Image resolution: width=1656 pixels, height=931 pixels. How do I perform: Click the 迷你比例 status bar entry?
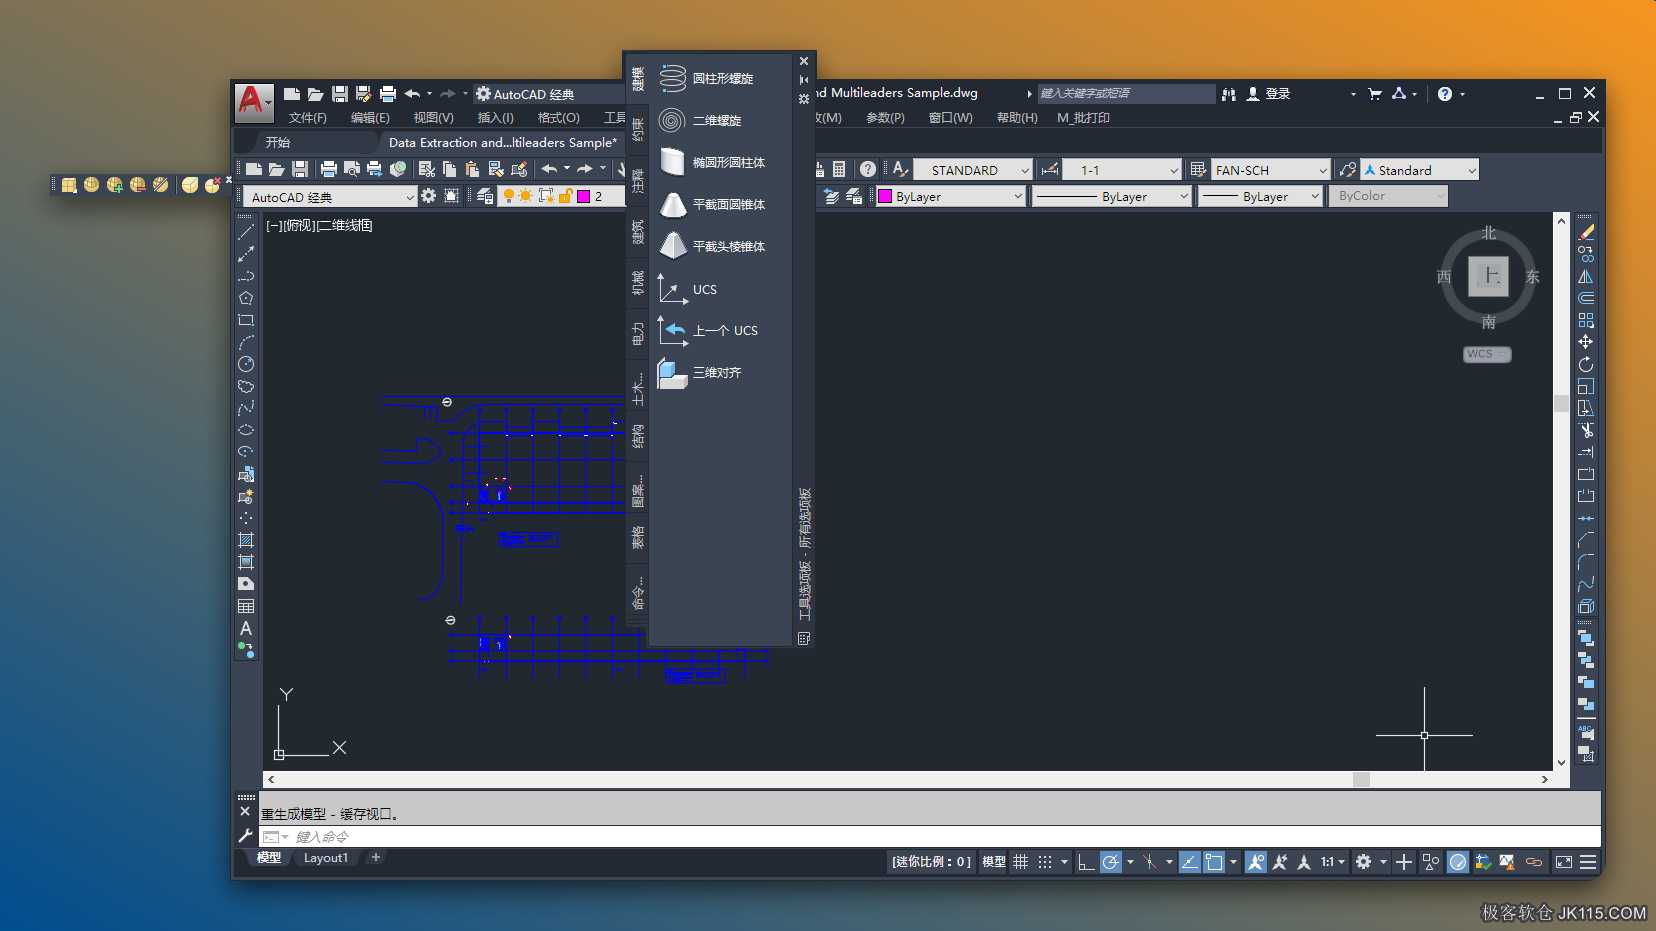click(x=931, y=862)
